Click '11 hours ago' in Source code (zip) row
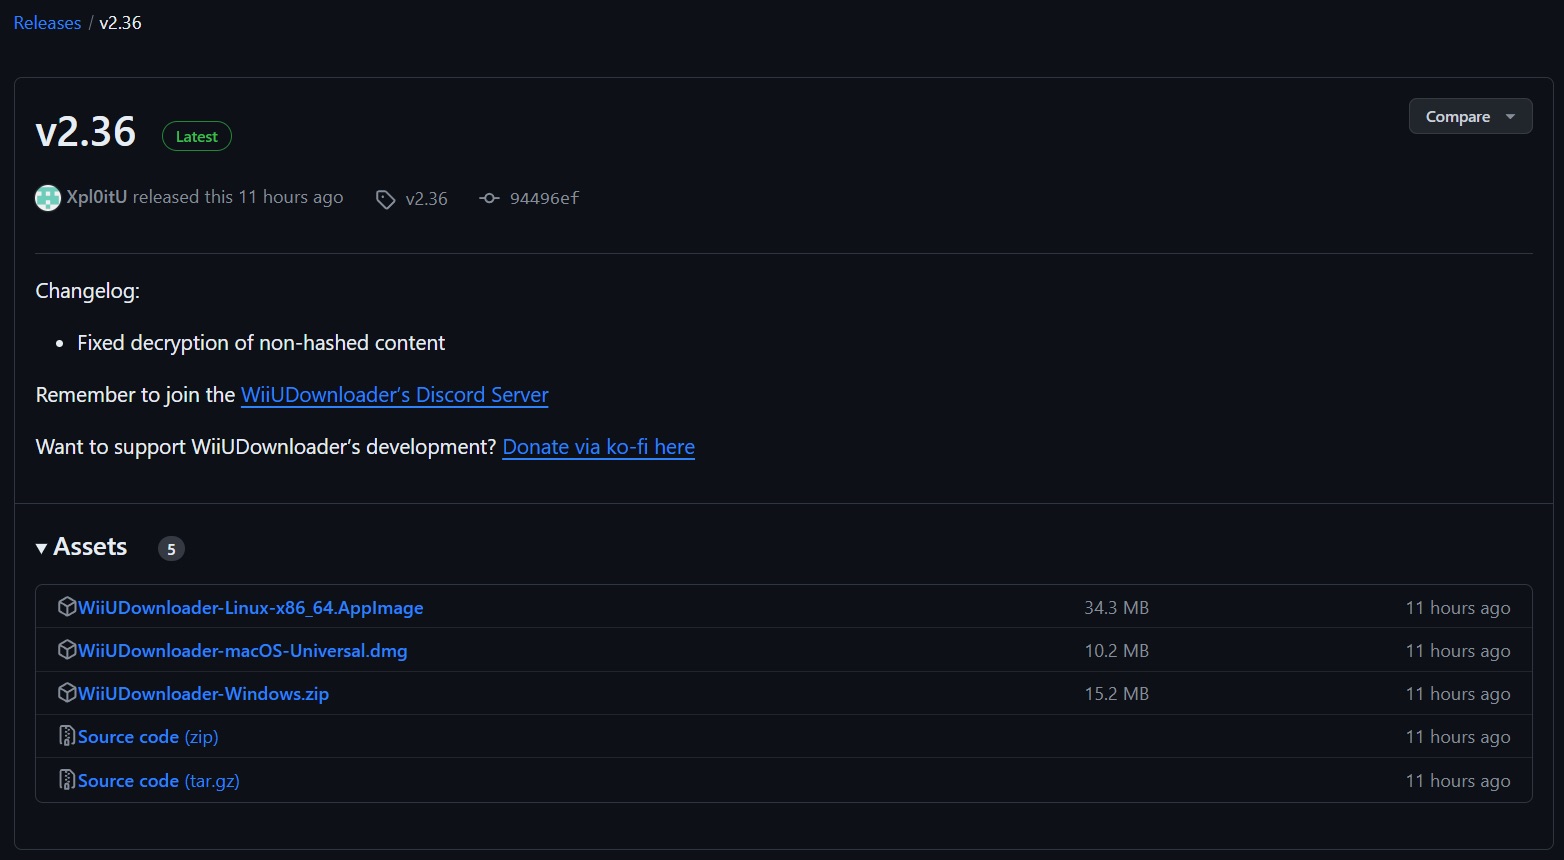 tap(1458, 737)
